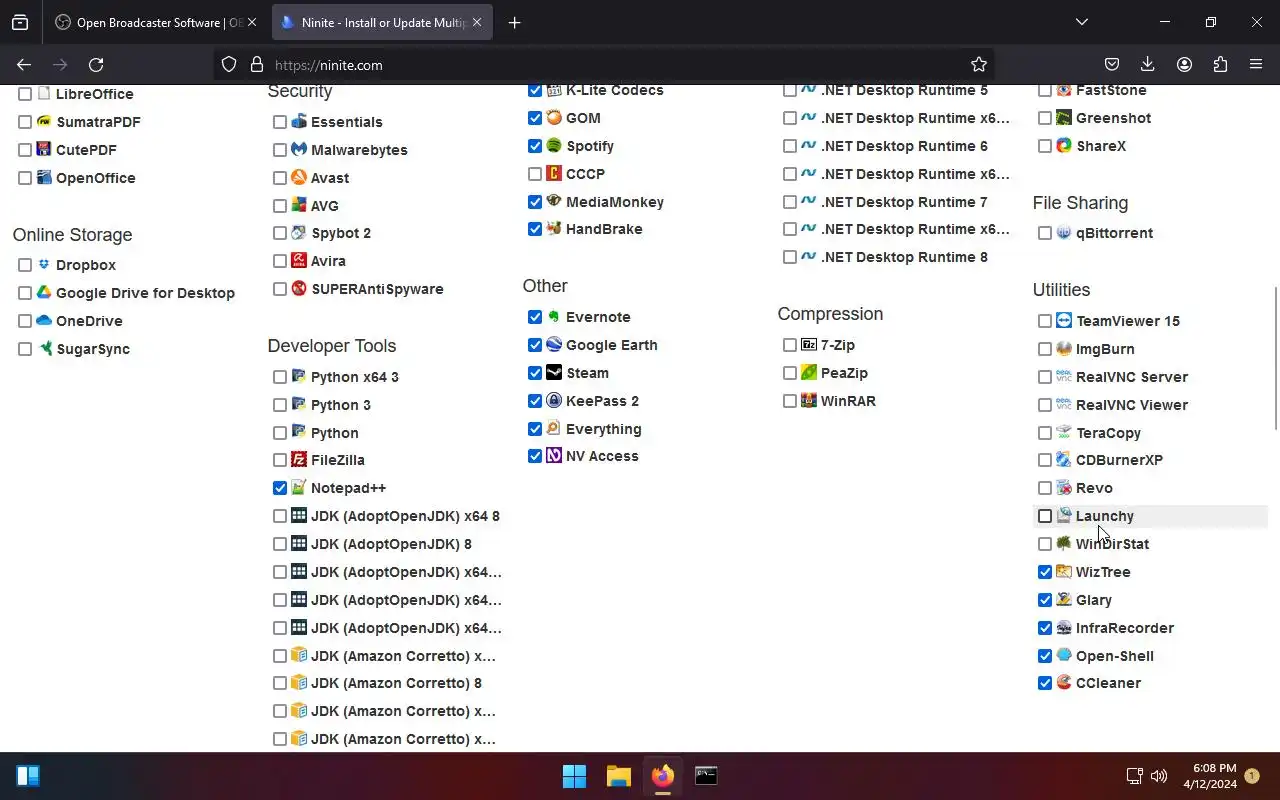Click the .NET Desktop Runtime 8 label

(x=904, y=256)
